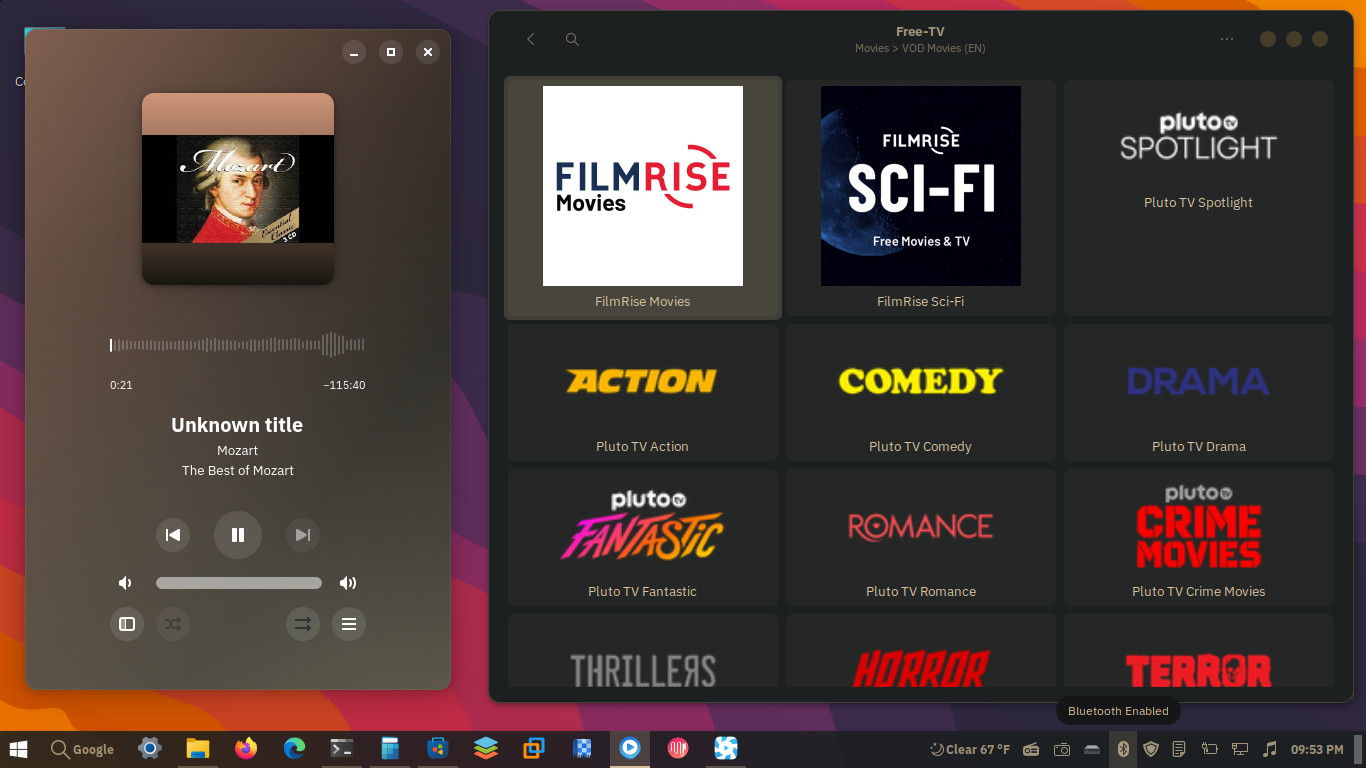Open the Pluto TV Action channel
1366x768 pixels.
pyautogui.click(x=643, y=392)
